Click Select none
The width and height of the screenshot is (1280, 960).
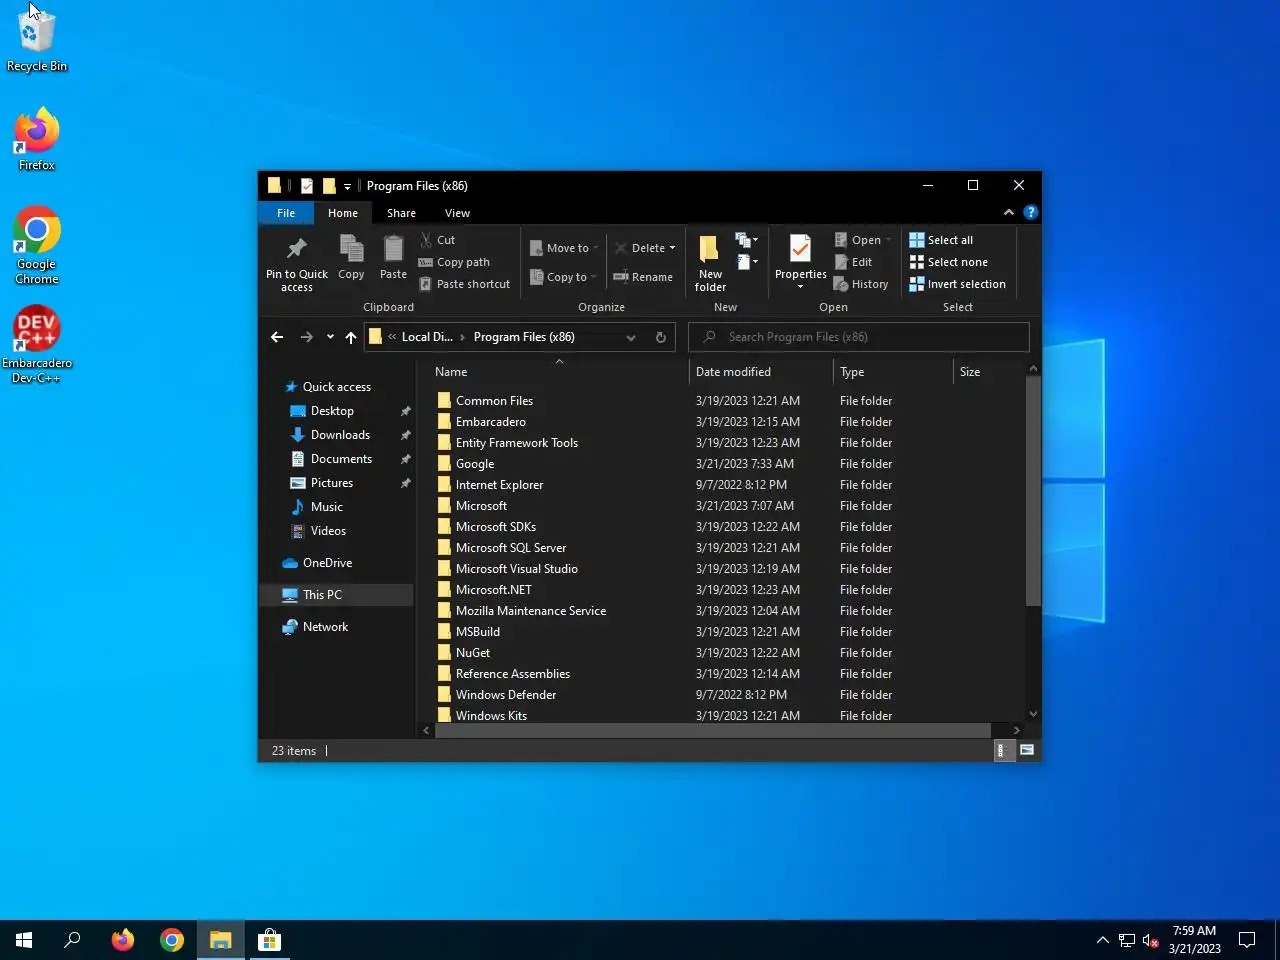point(948,262)
